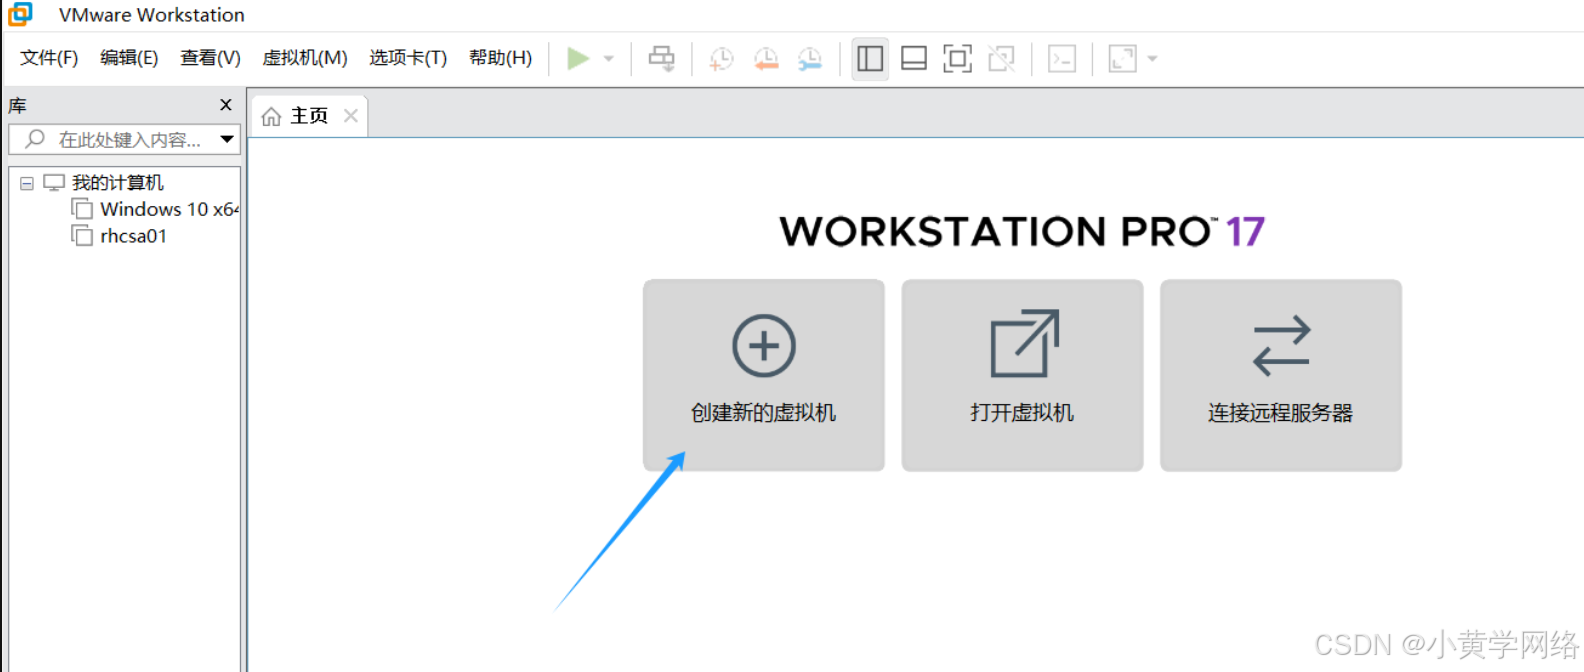Screen dimensions: 1584x672
Task: Open the Snapshot Manager icon
Action: point(810,59)
